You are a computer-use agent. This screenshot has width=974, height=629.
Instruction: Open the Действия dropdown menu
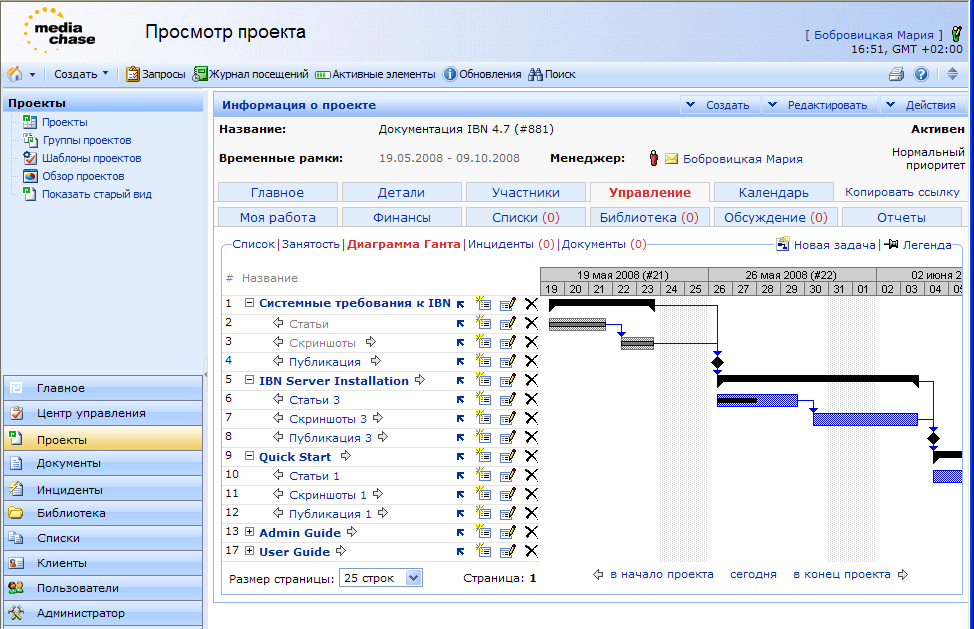(922, 105)
